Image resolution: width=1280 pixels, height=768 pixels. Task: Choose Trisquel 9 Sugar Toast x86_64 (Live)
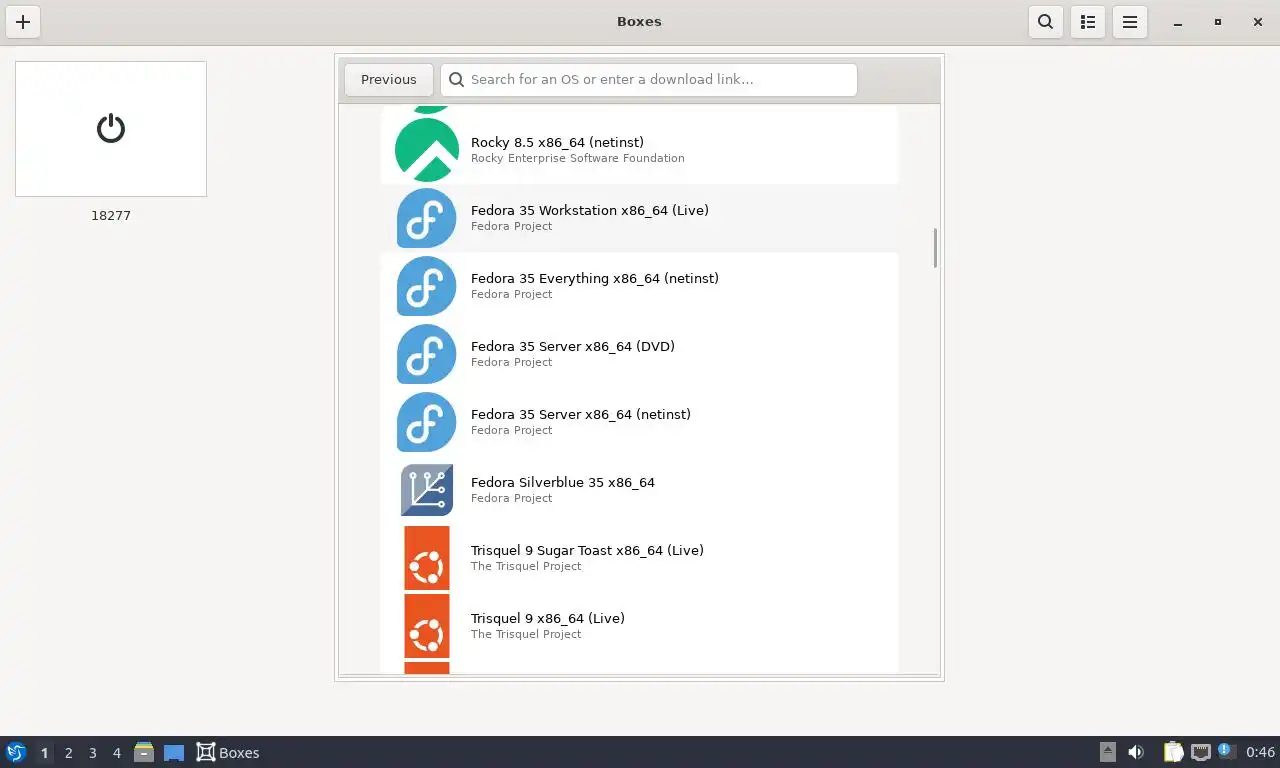coord(587,550)
